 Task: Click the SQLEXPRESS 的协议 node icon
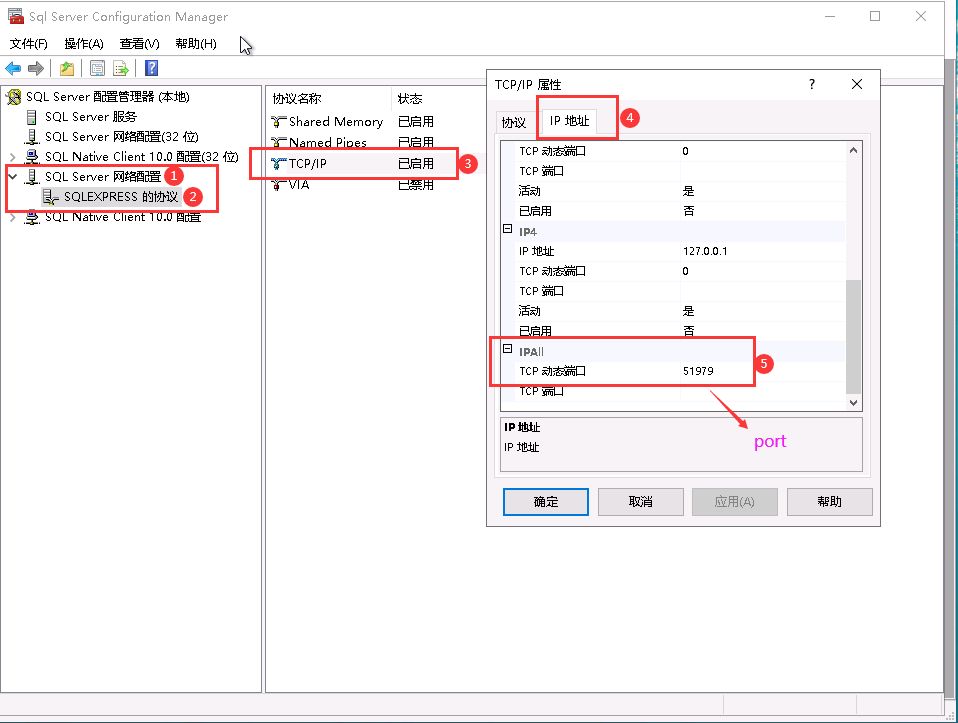point(51,197)
